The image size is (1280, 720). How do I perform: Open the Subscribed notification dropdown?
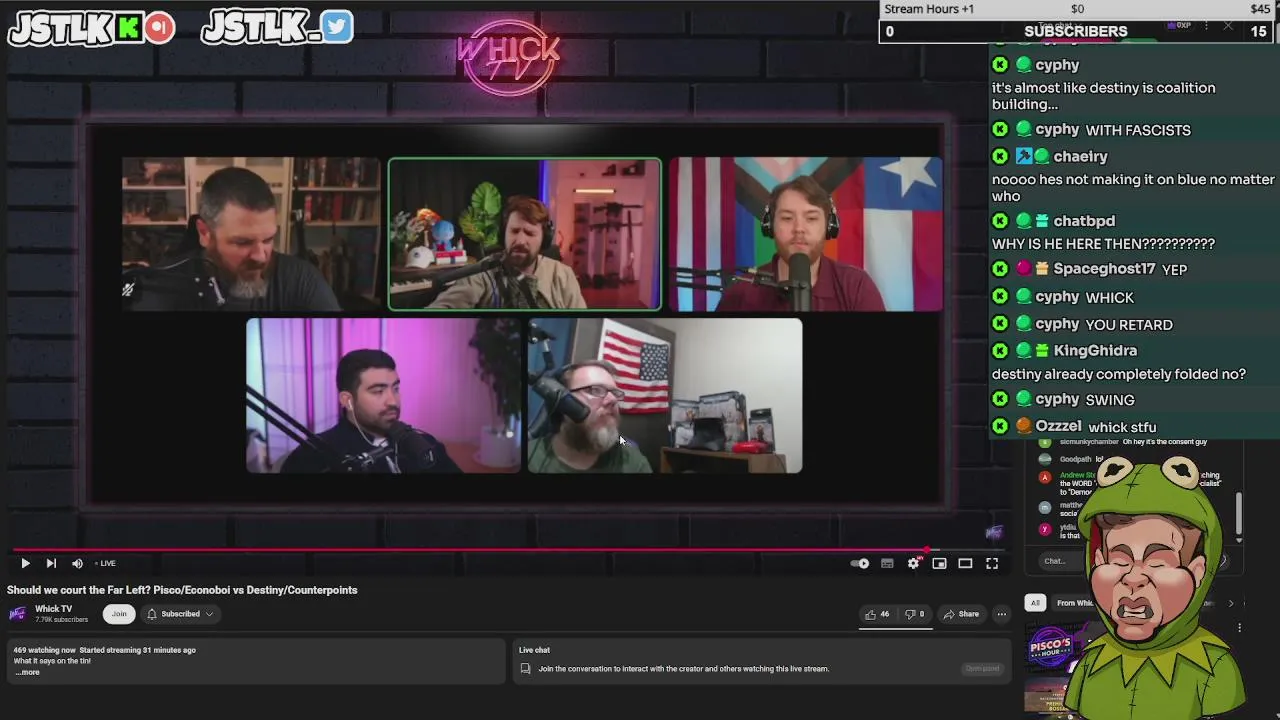click(180, 614)
